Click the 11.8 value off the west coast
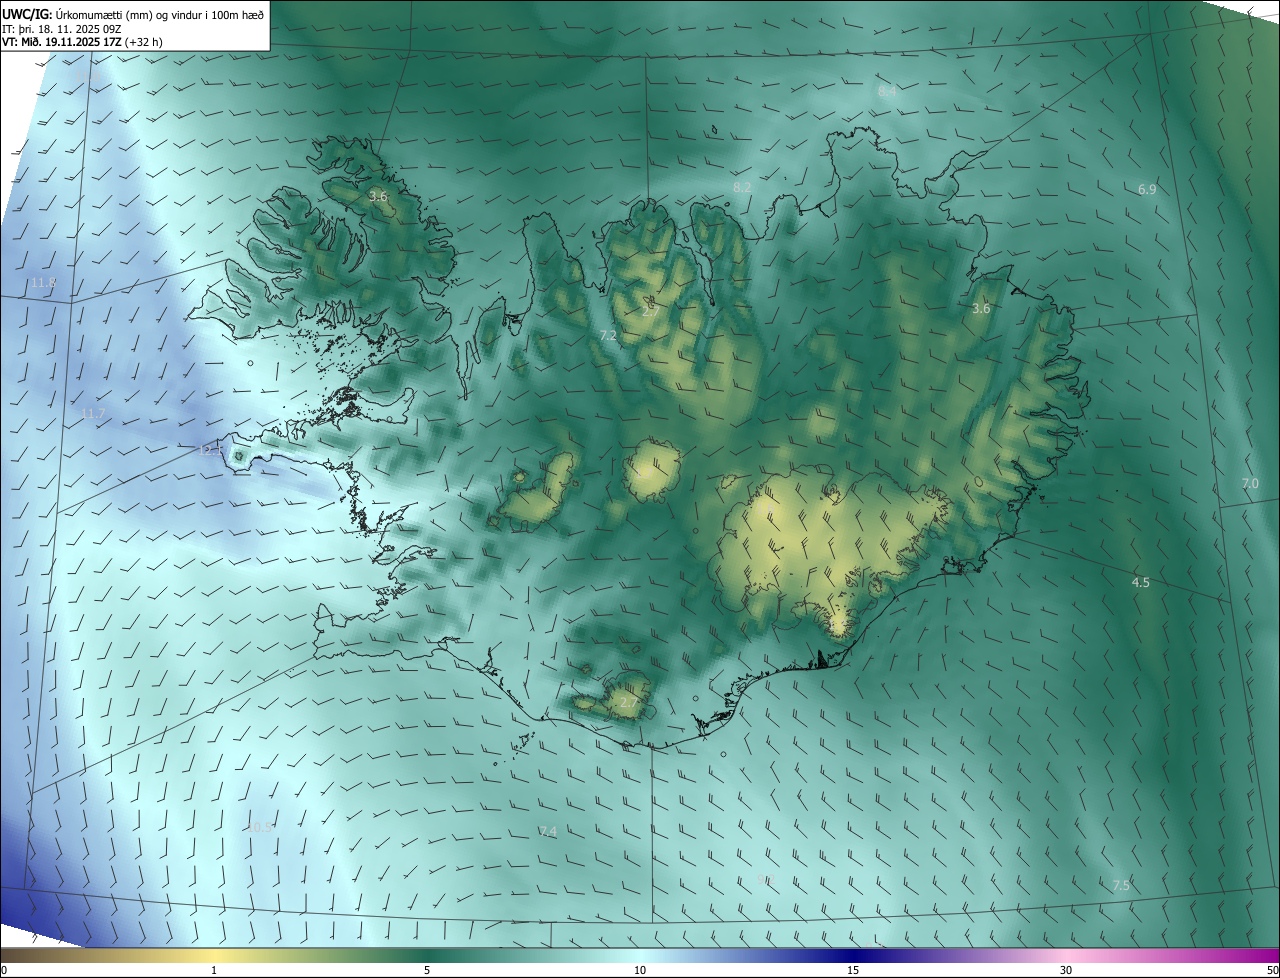Screen dimensions: 1280x978 43,283
